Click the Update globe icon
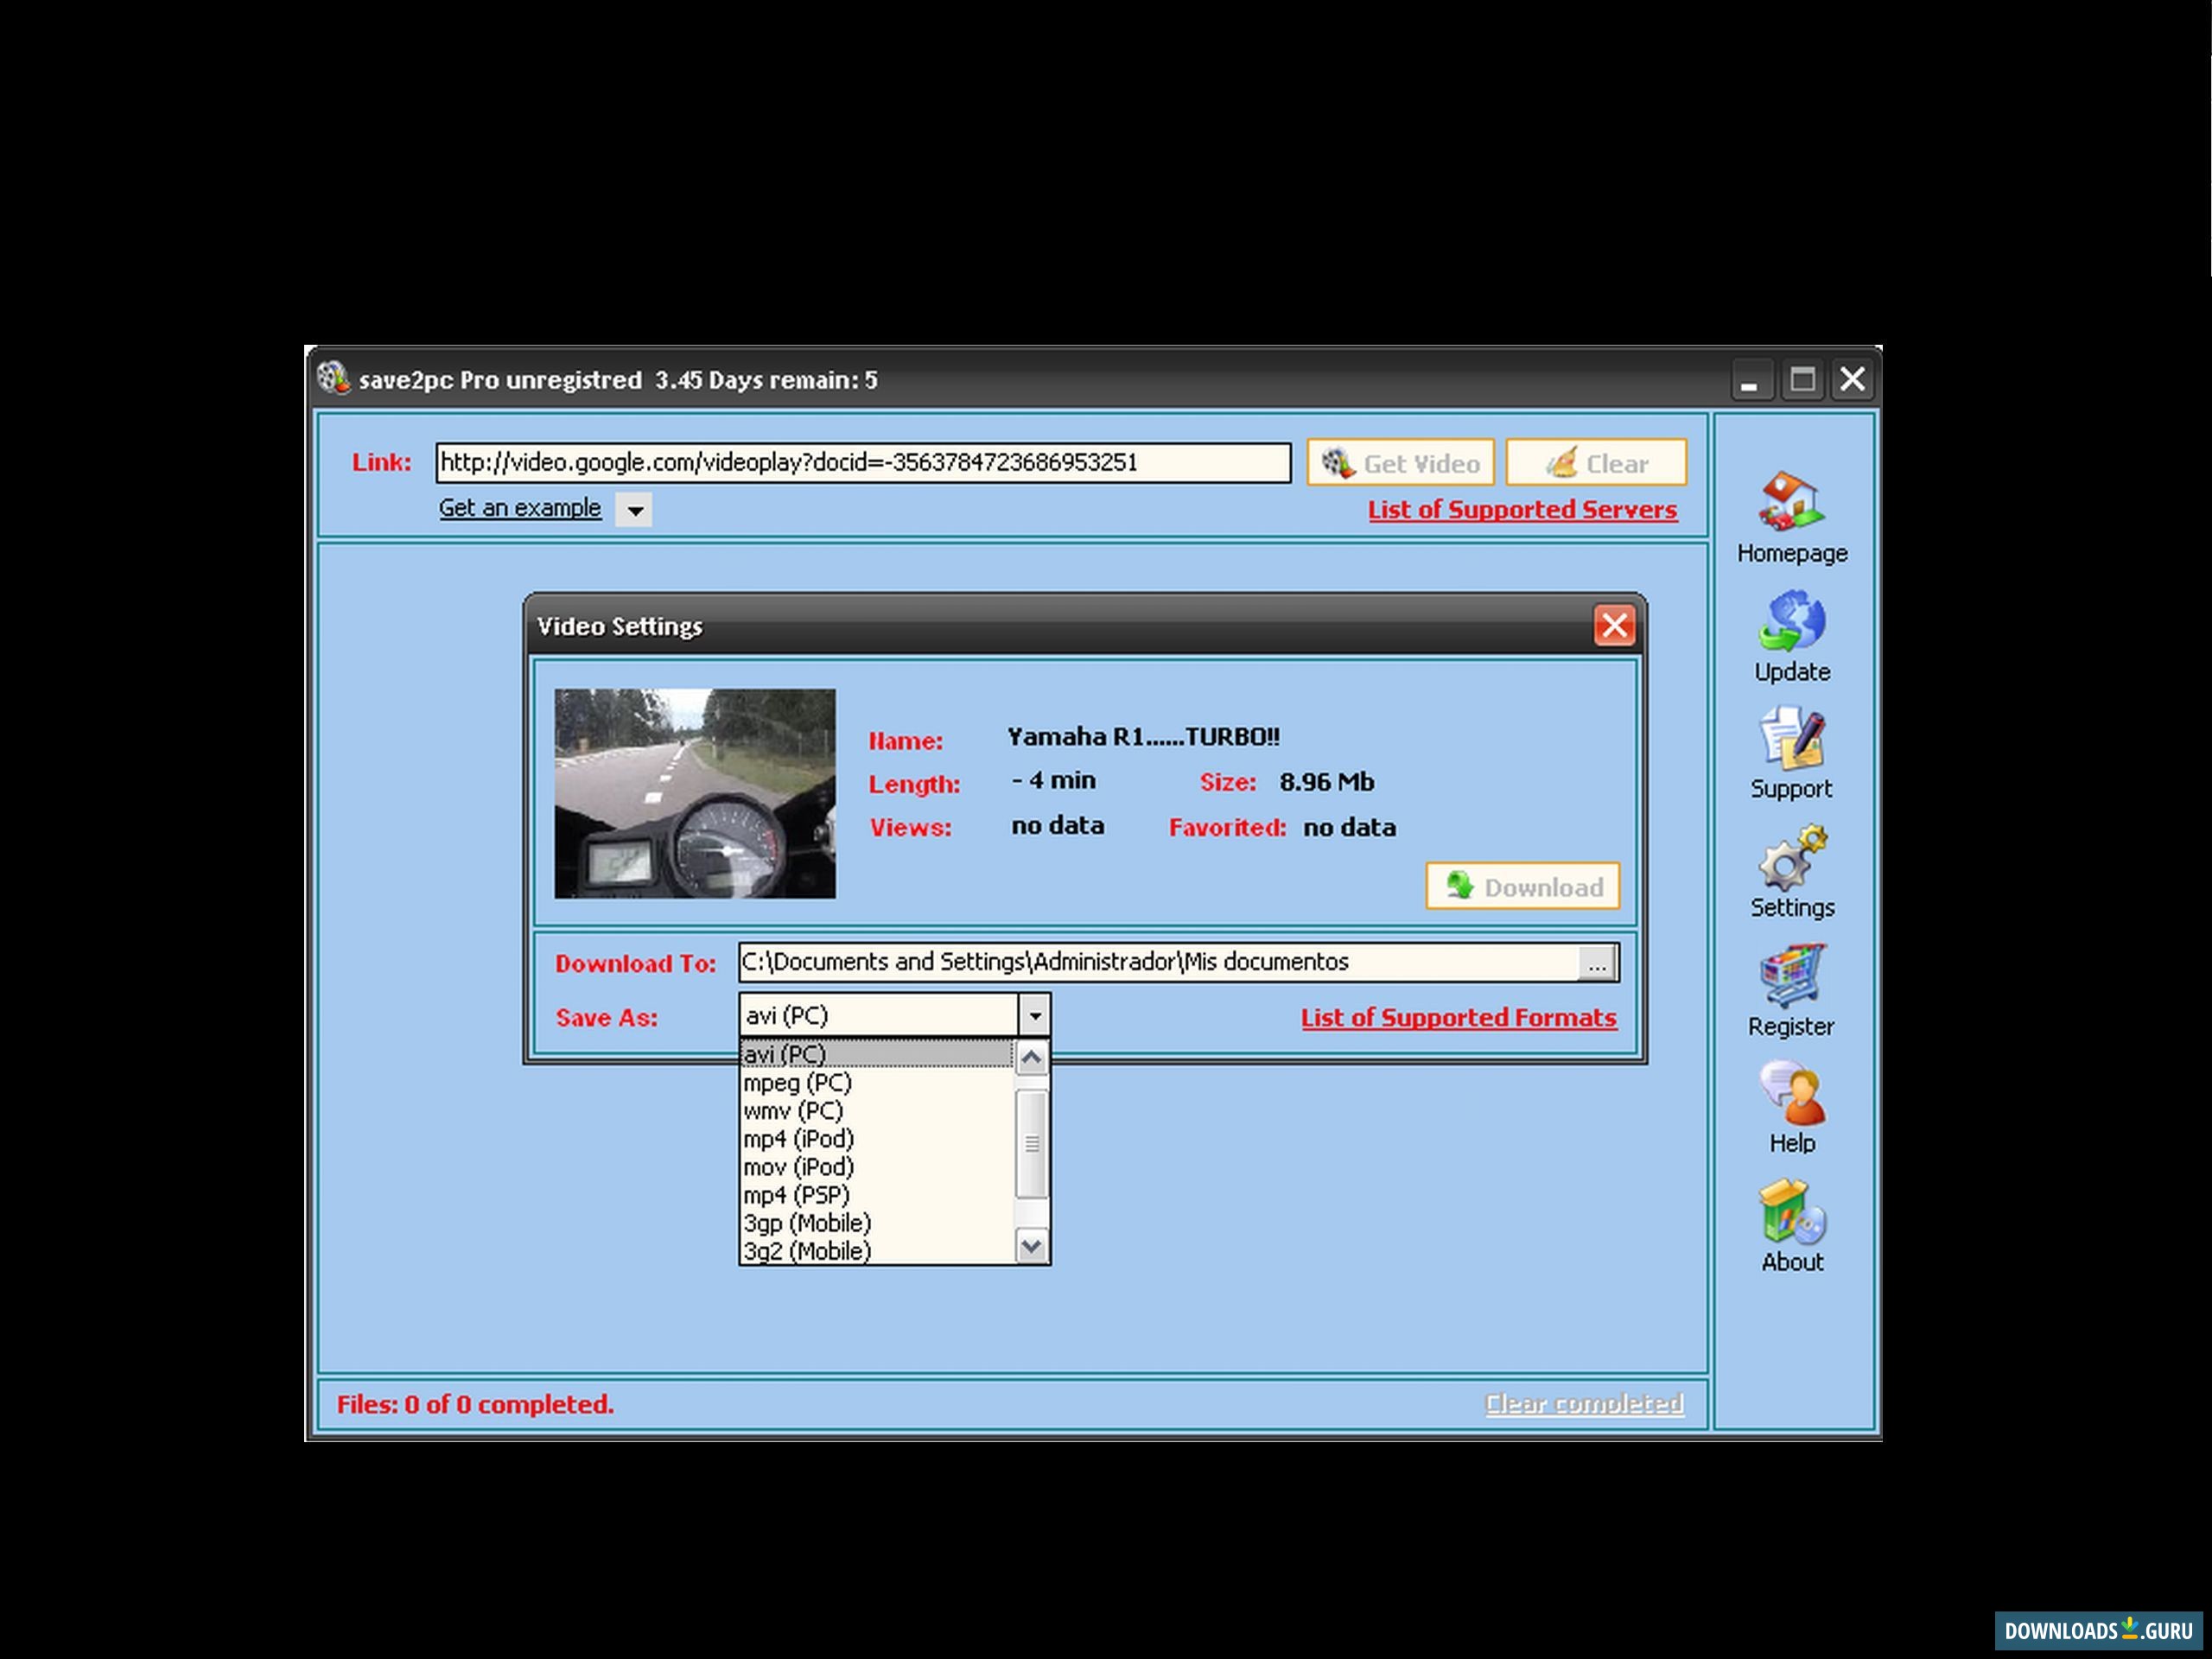The width and height of the screenshot is (2212, 1659). (1791, 622)
